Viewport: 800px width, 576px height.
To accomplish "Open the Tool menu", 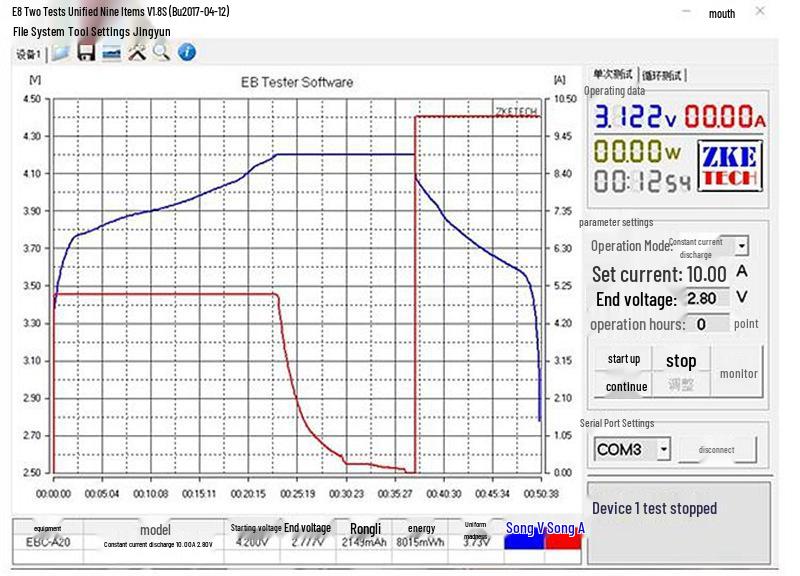I will click(78, 32).
